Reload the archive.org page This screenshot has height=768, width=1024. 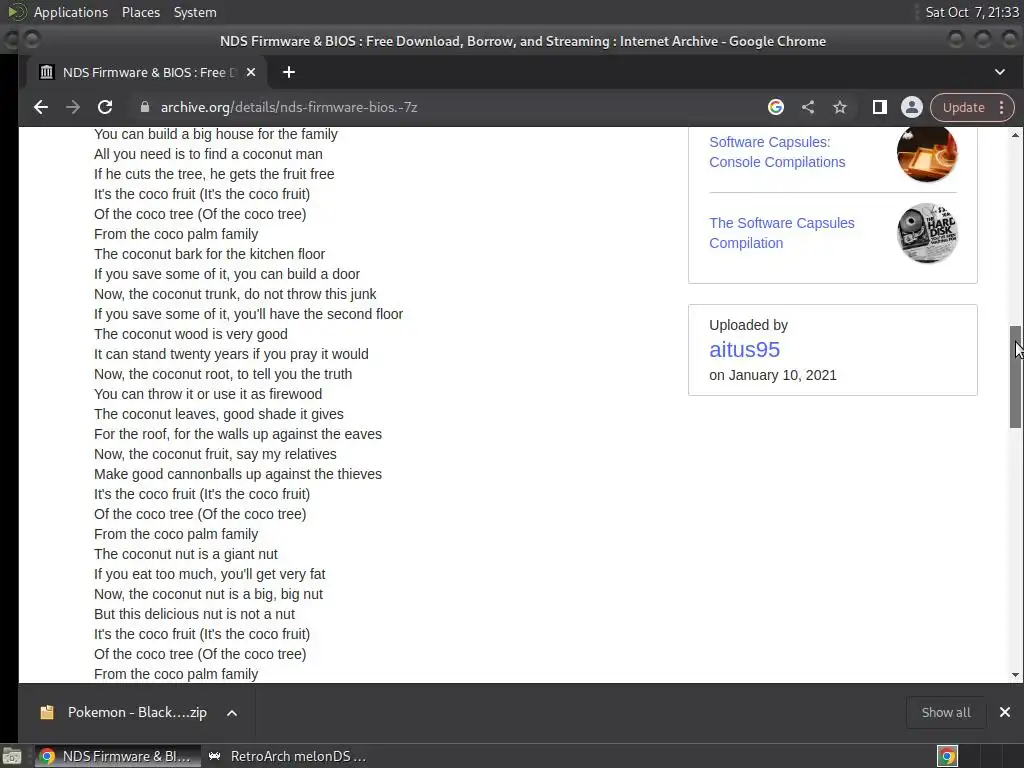pyautogui.click(x=104, y=107)
